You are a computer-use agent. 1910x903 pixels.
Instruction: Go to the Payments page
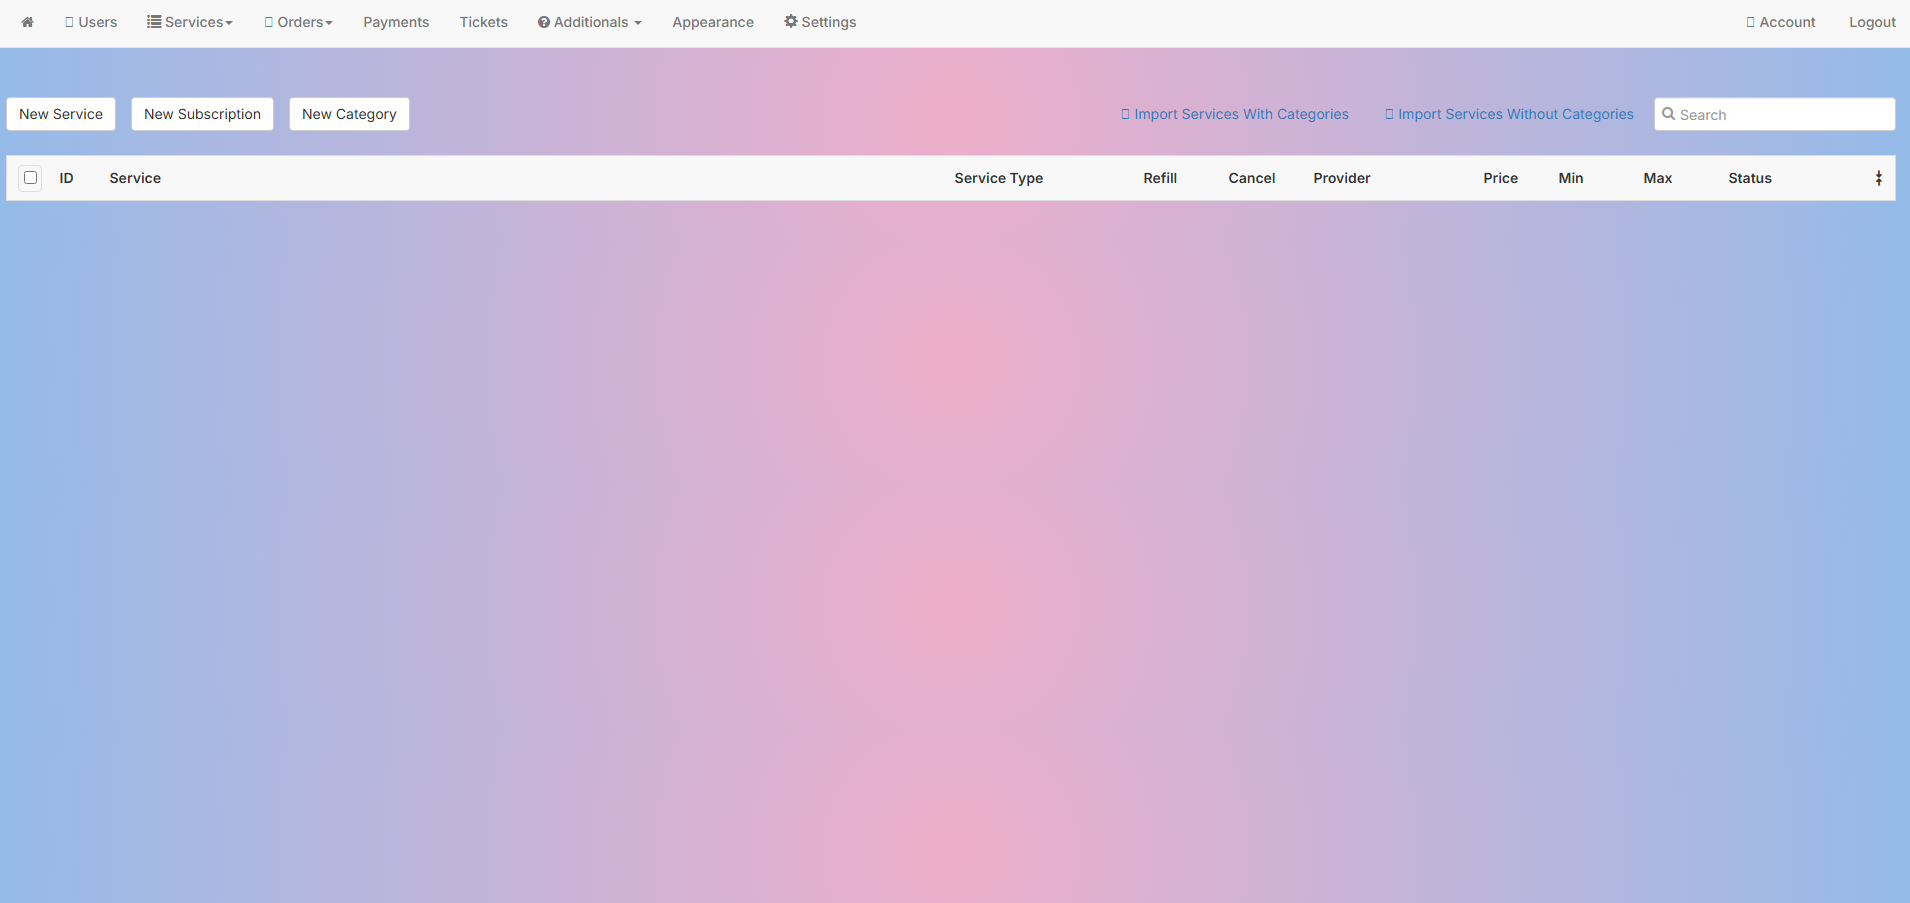396,22
